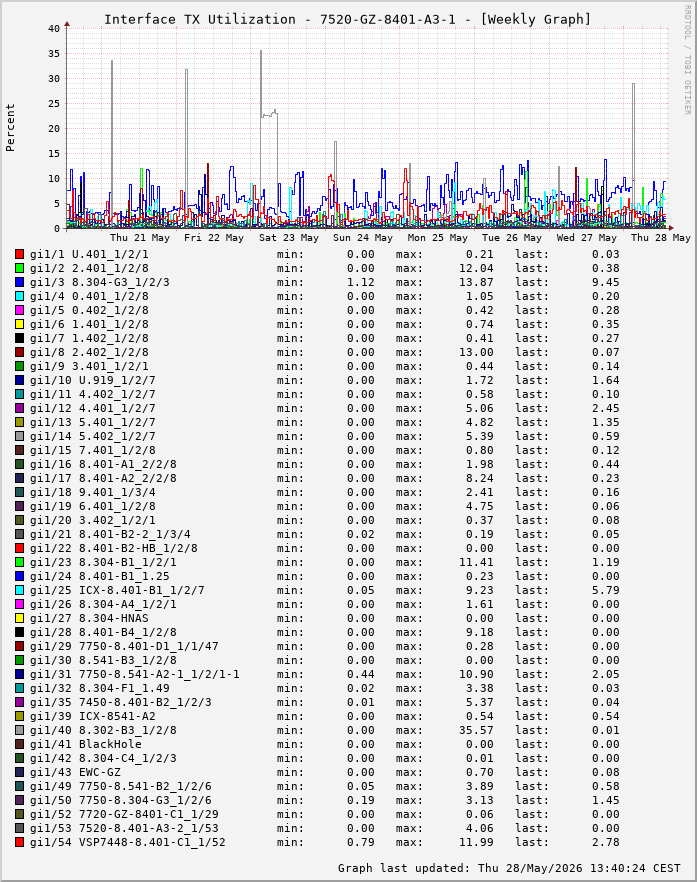This screenshot has width=697, height=882.
Task: Click the max value 12.04 for gi1/2
Action: tap(476, 268)
